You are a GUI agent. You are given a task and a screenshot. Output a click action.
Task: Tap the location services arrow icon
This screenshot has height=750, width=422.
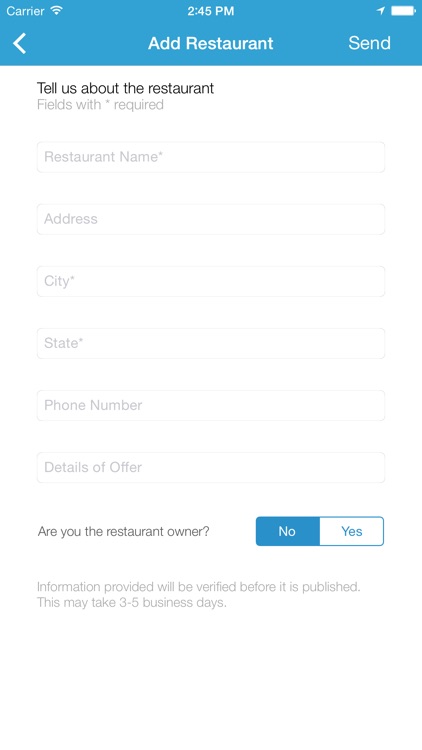(381, 11)
